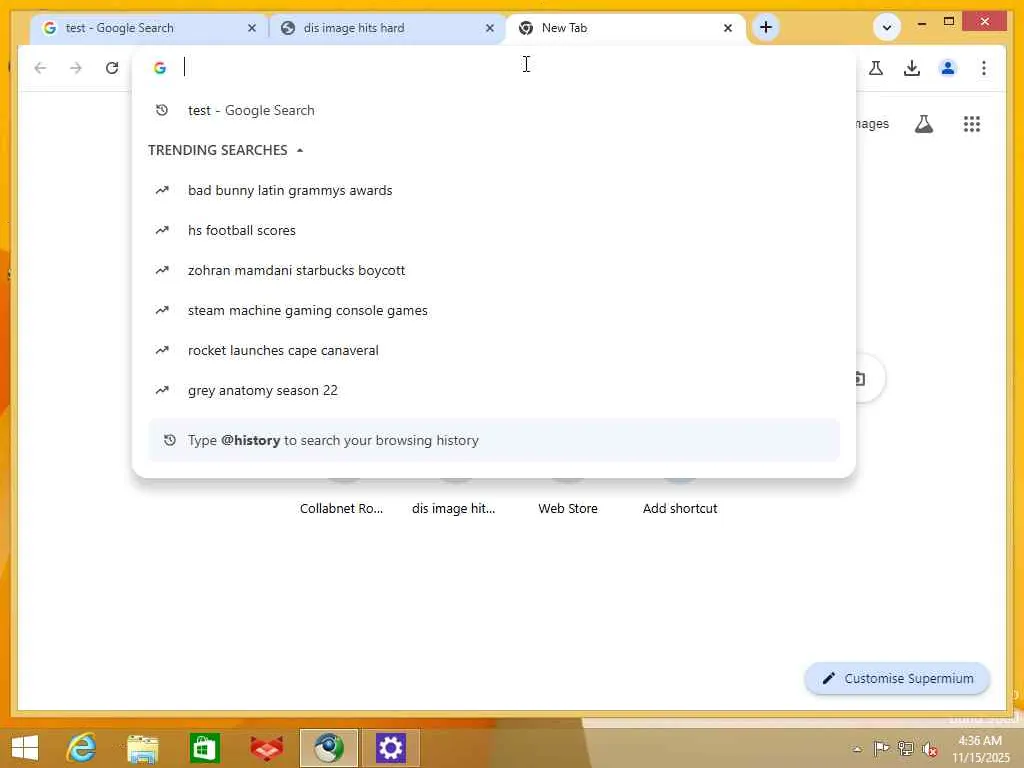Click the Supermium browser taskbar icon

pyautogui.click(x=329, y=748)
